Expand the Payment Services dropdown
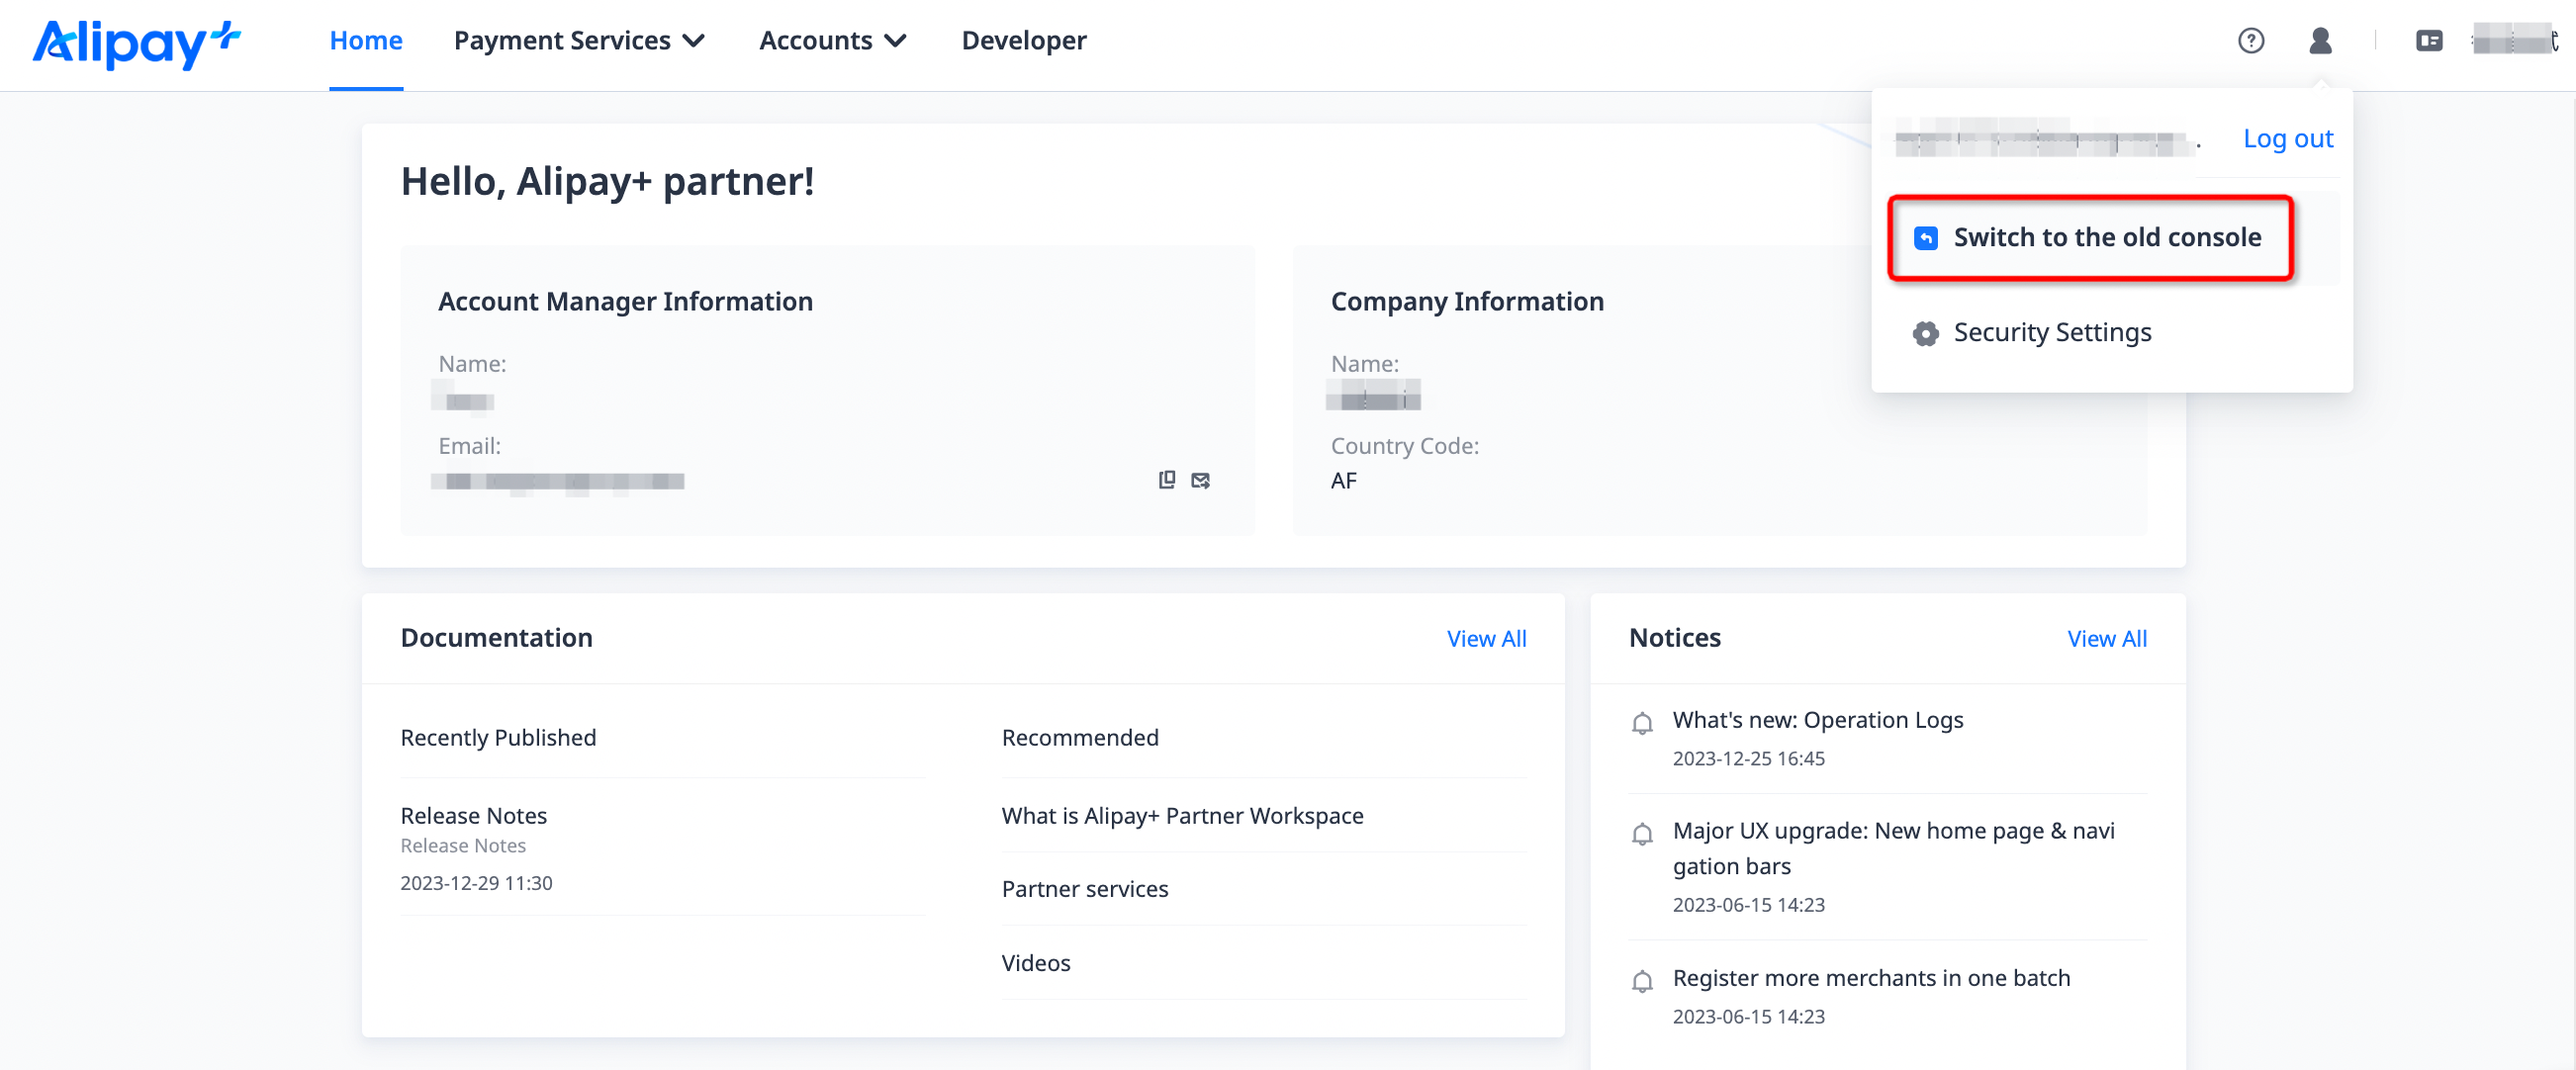 tap(579, 41)
